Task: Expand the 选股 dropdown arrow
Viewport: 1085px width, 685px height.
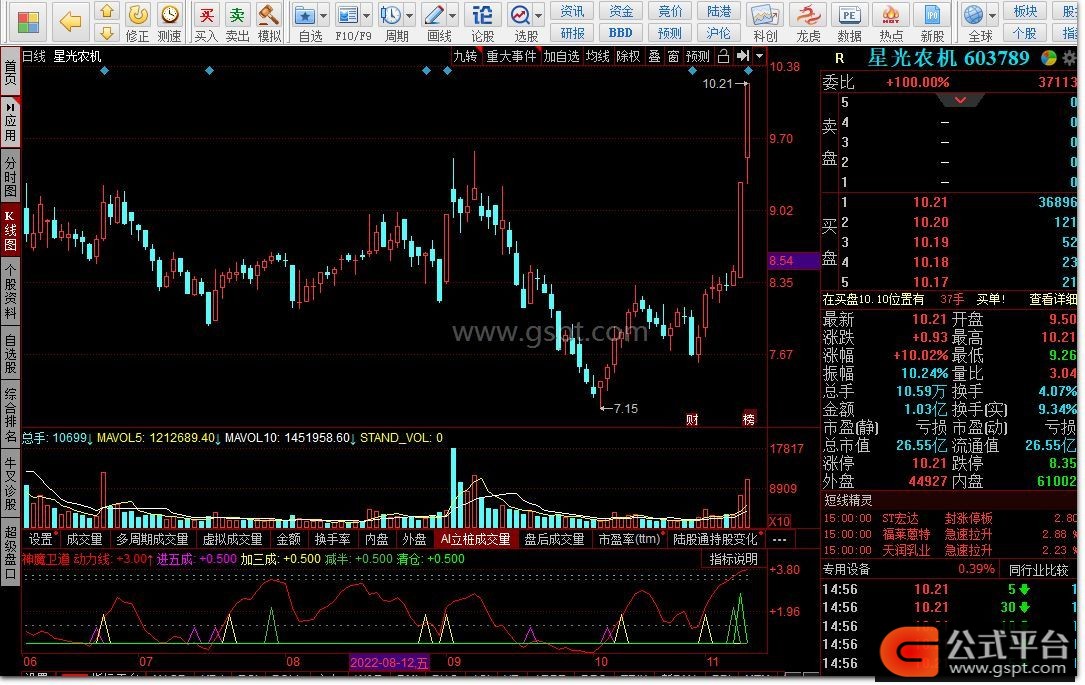Action: [x=538, y=15]
